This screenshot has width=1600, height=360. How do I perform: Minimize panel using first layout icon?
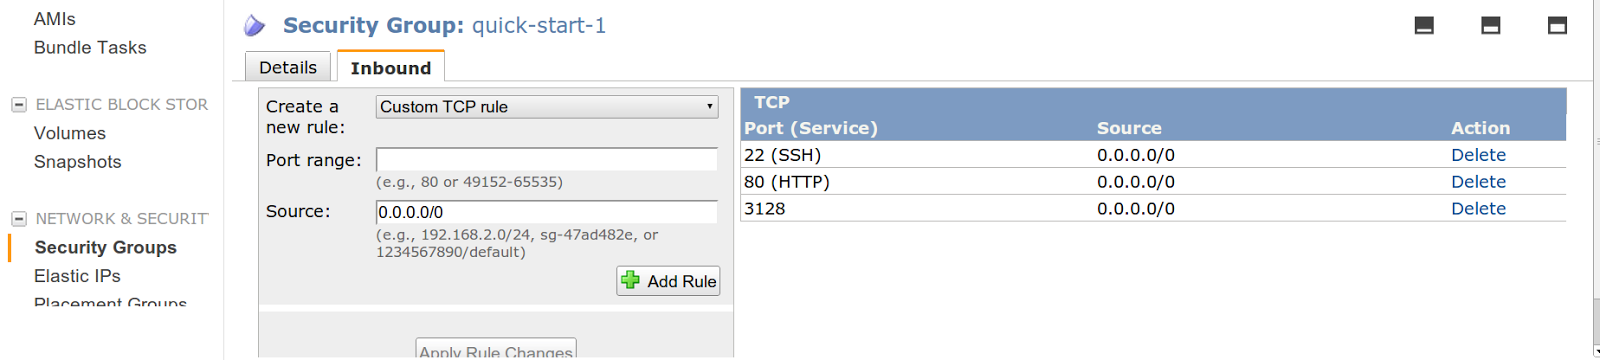1424,26
